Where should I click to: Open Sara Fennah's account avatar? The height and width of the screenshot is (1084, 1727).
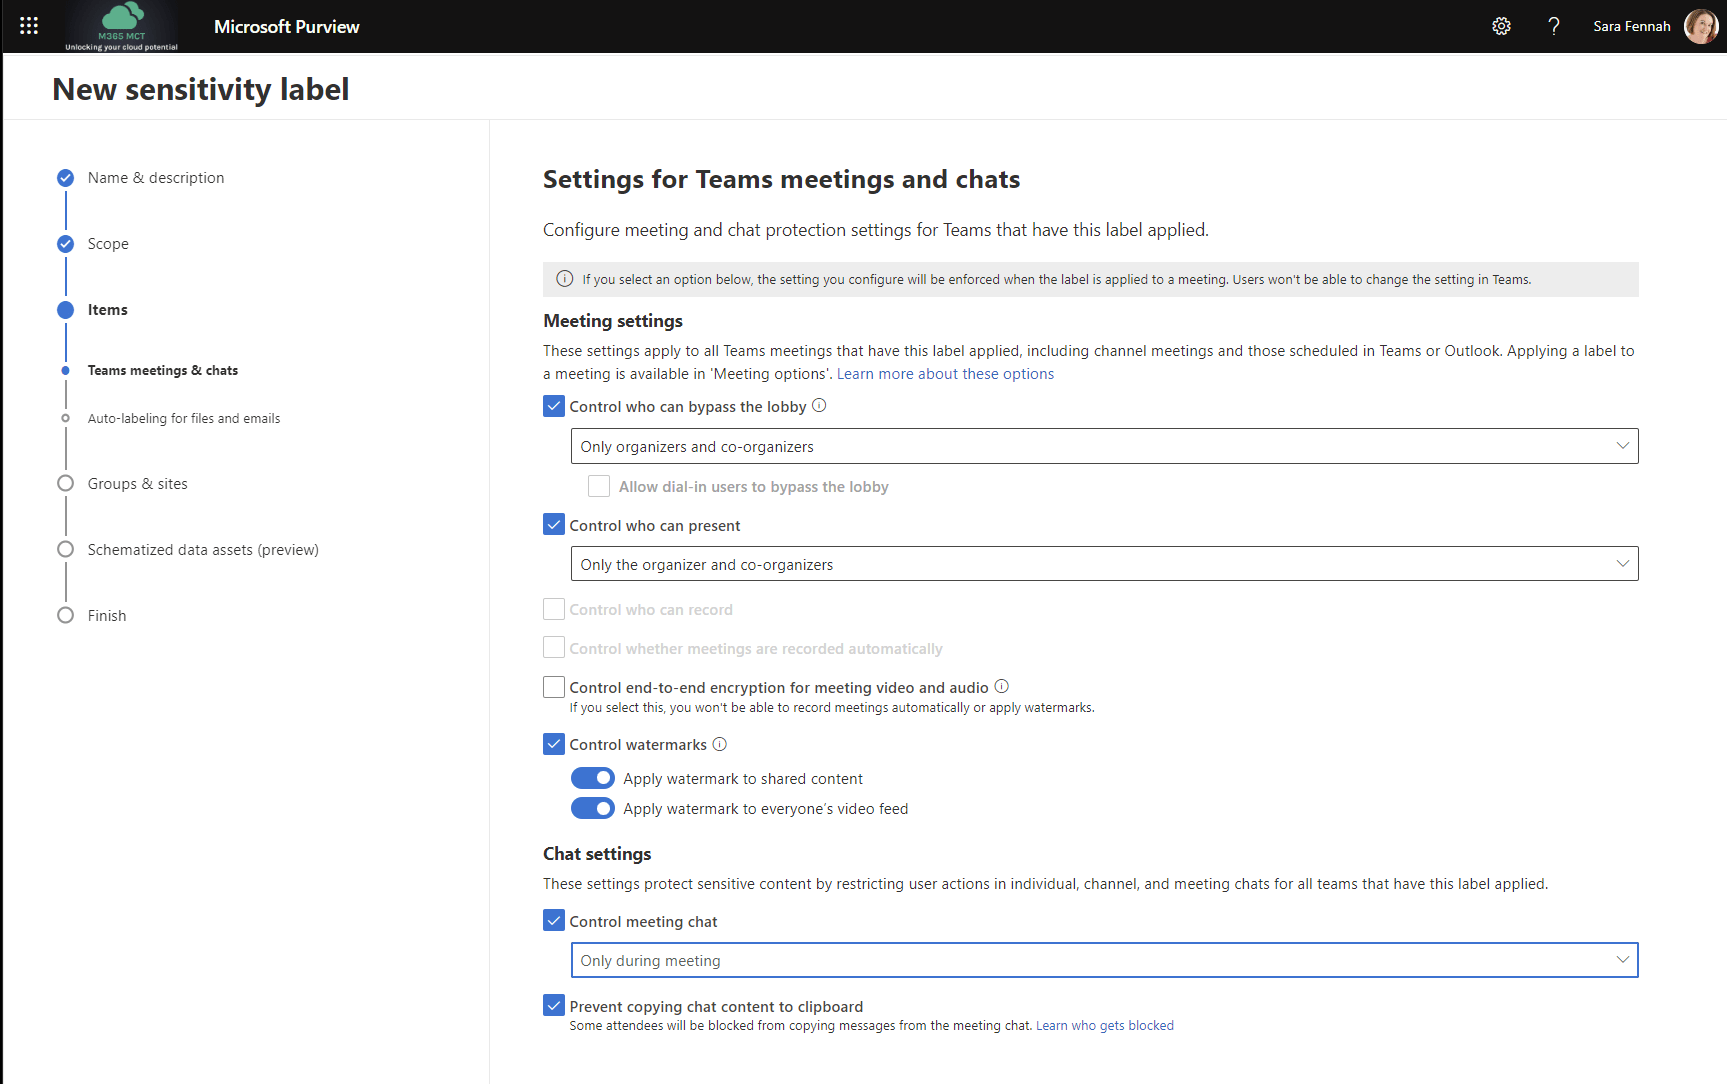pyautogui.click(x=1700, y=26)
